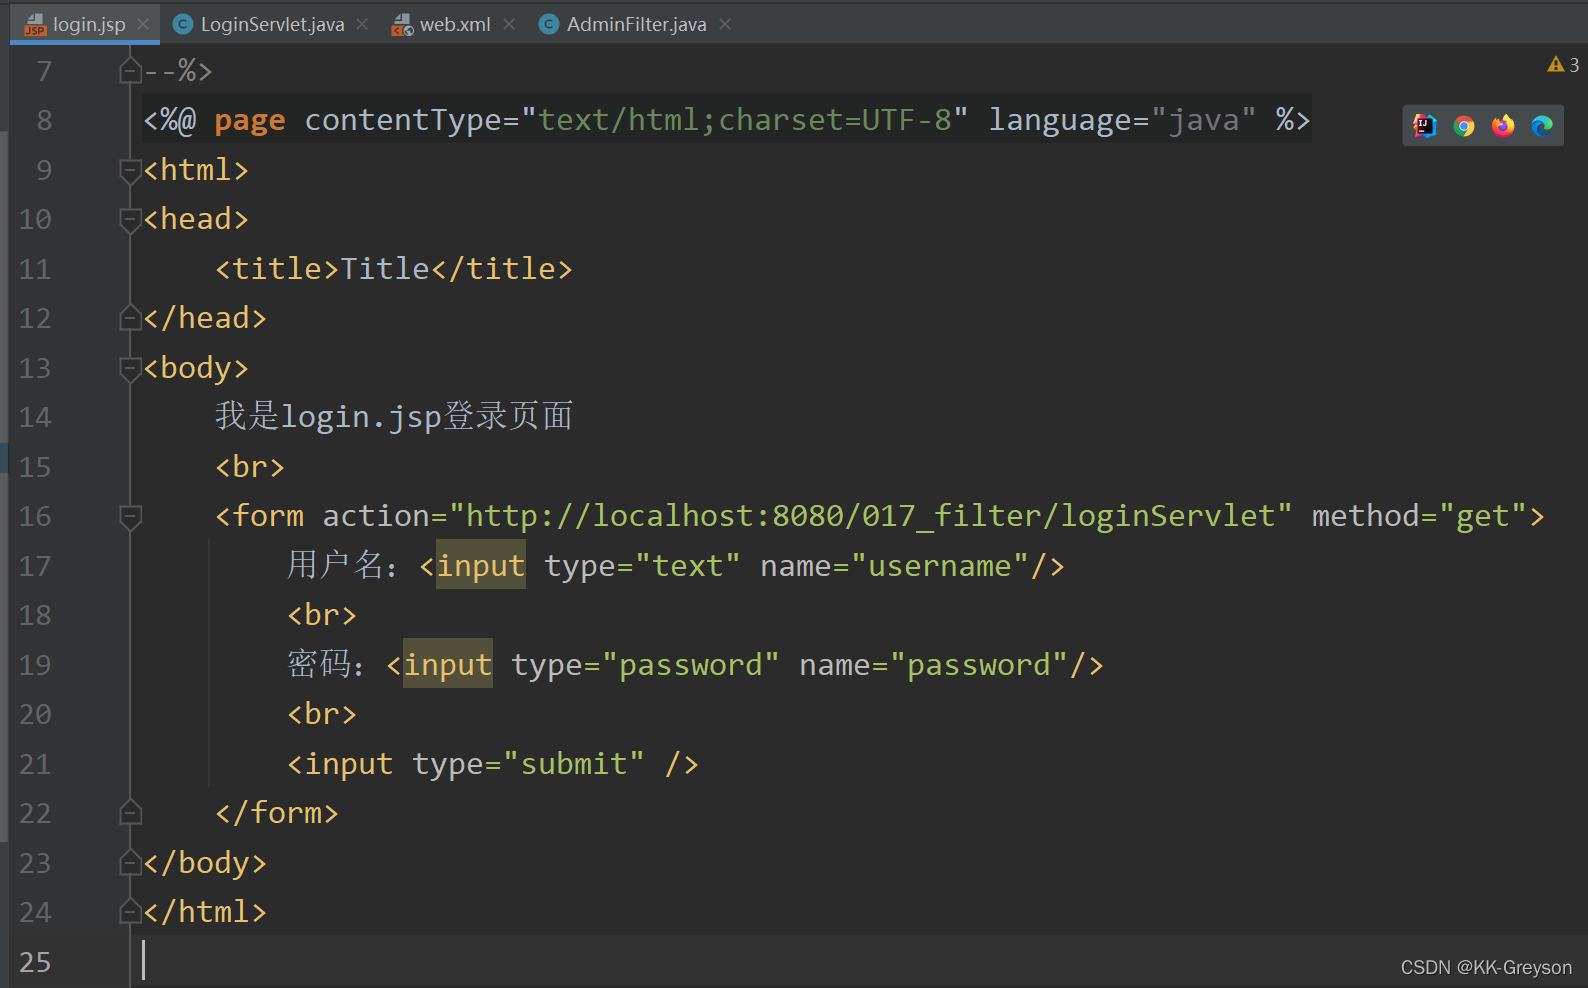Close the AdminFilter.java tab
The width and height of the screenshot is (1588, 988).
coord(725,24)
